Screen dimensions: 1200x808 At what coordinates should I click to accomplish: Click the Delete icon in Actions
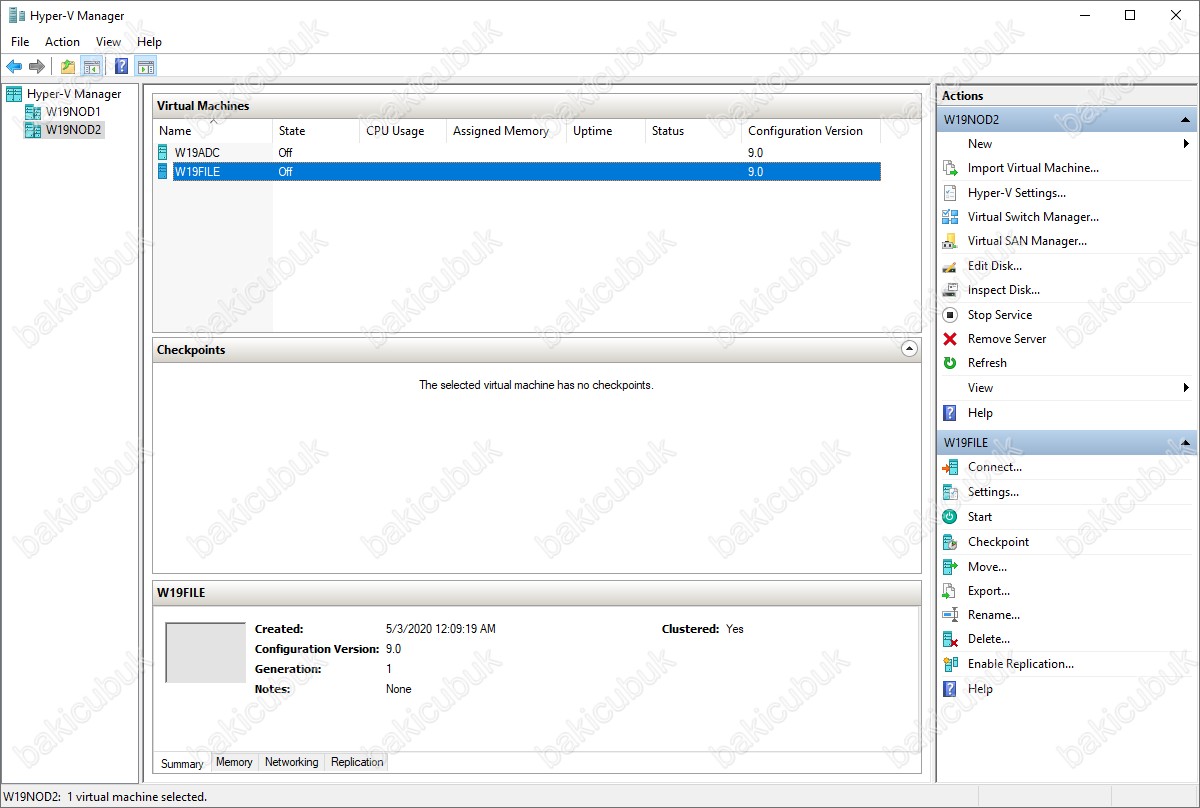950,639
